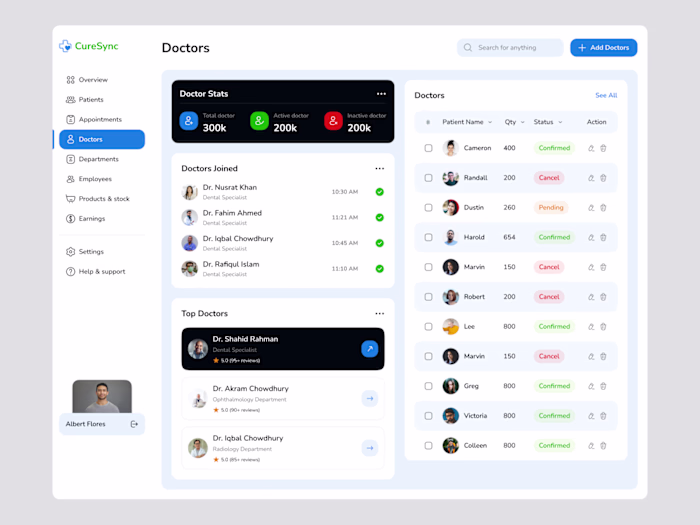Select Doctors sidebar item

pos(102,139)
